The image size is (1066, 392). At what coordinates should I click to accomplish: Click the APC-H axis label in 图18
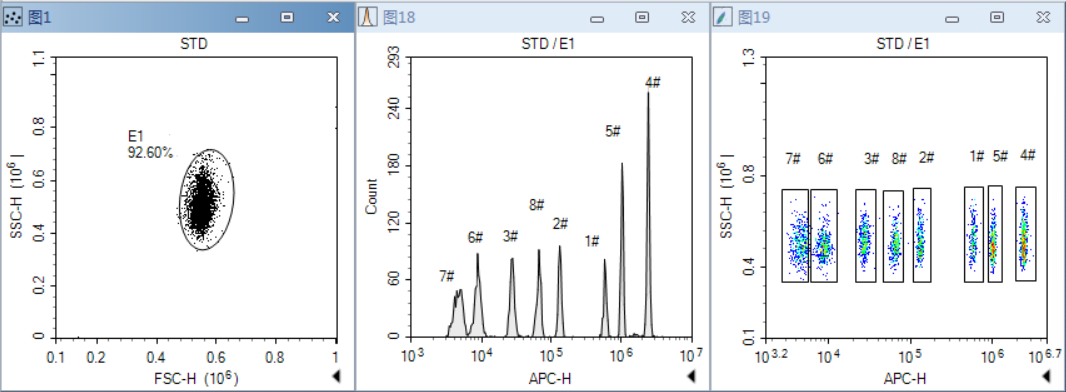coord(551,378)
